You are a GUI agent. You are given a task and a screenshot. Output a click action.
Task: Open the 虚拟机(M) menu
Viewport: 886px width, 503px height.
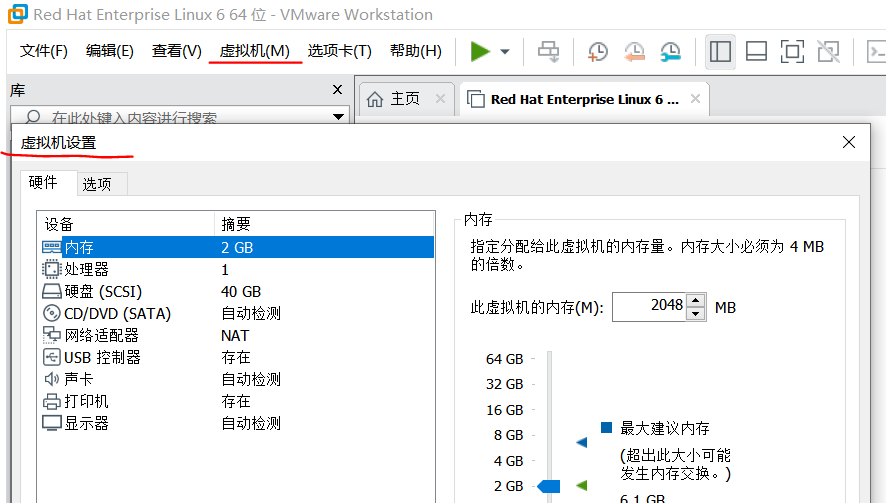click(x=254, y=51)
